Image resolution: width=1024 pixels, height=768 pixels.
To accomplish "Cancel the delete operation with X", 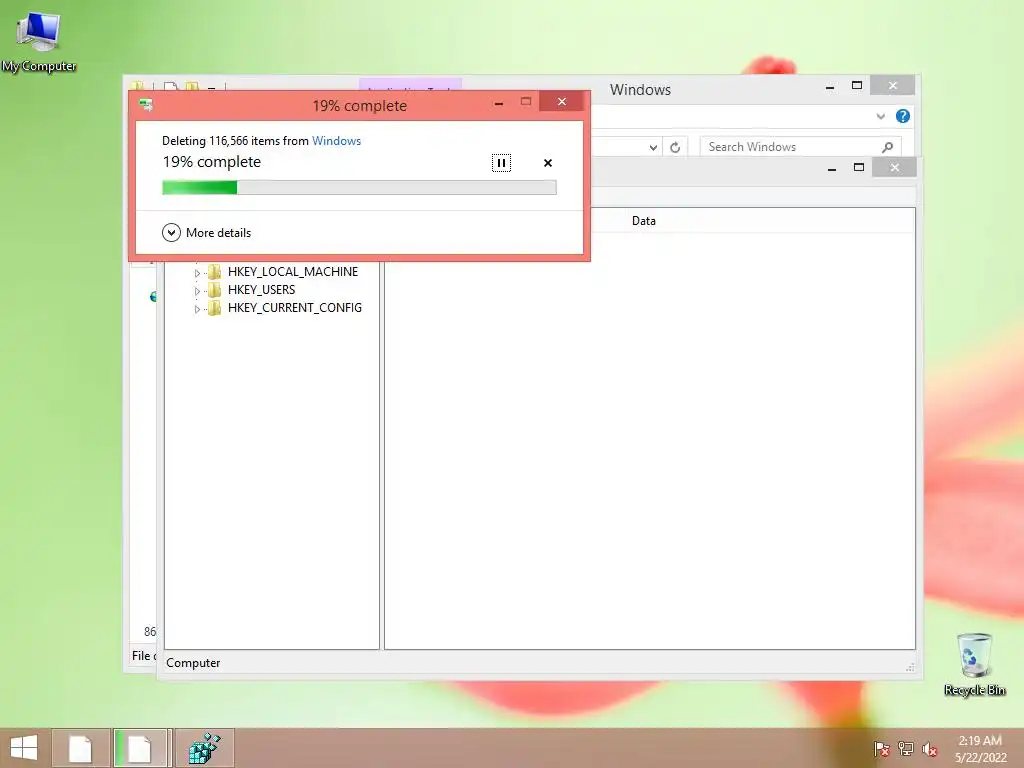I will tap(548, 163).
